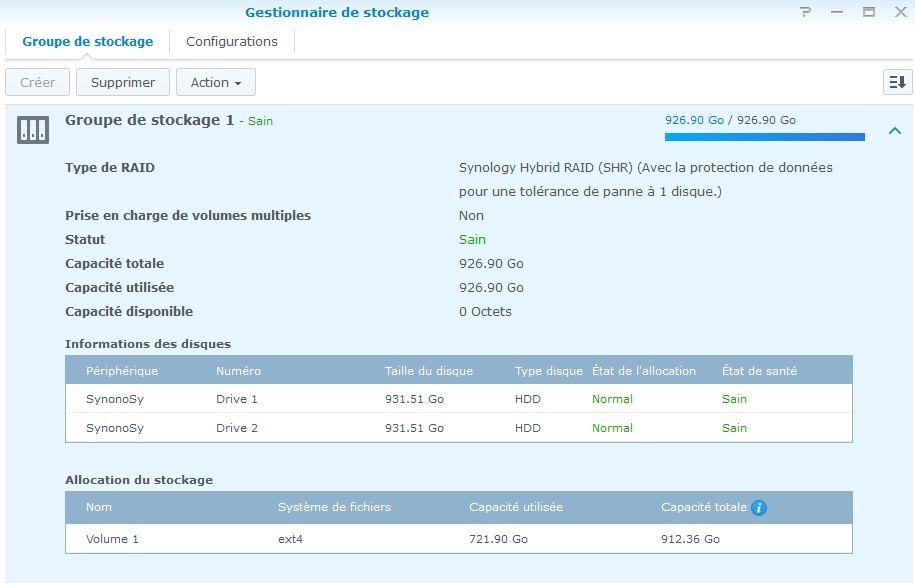
Task: Click the sort order icon button
Action: [897, 82]
